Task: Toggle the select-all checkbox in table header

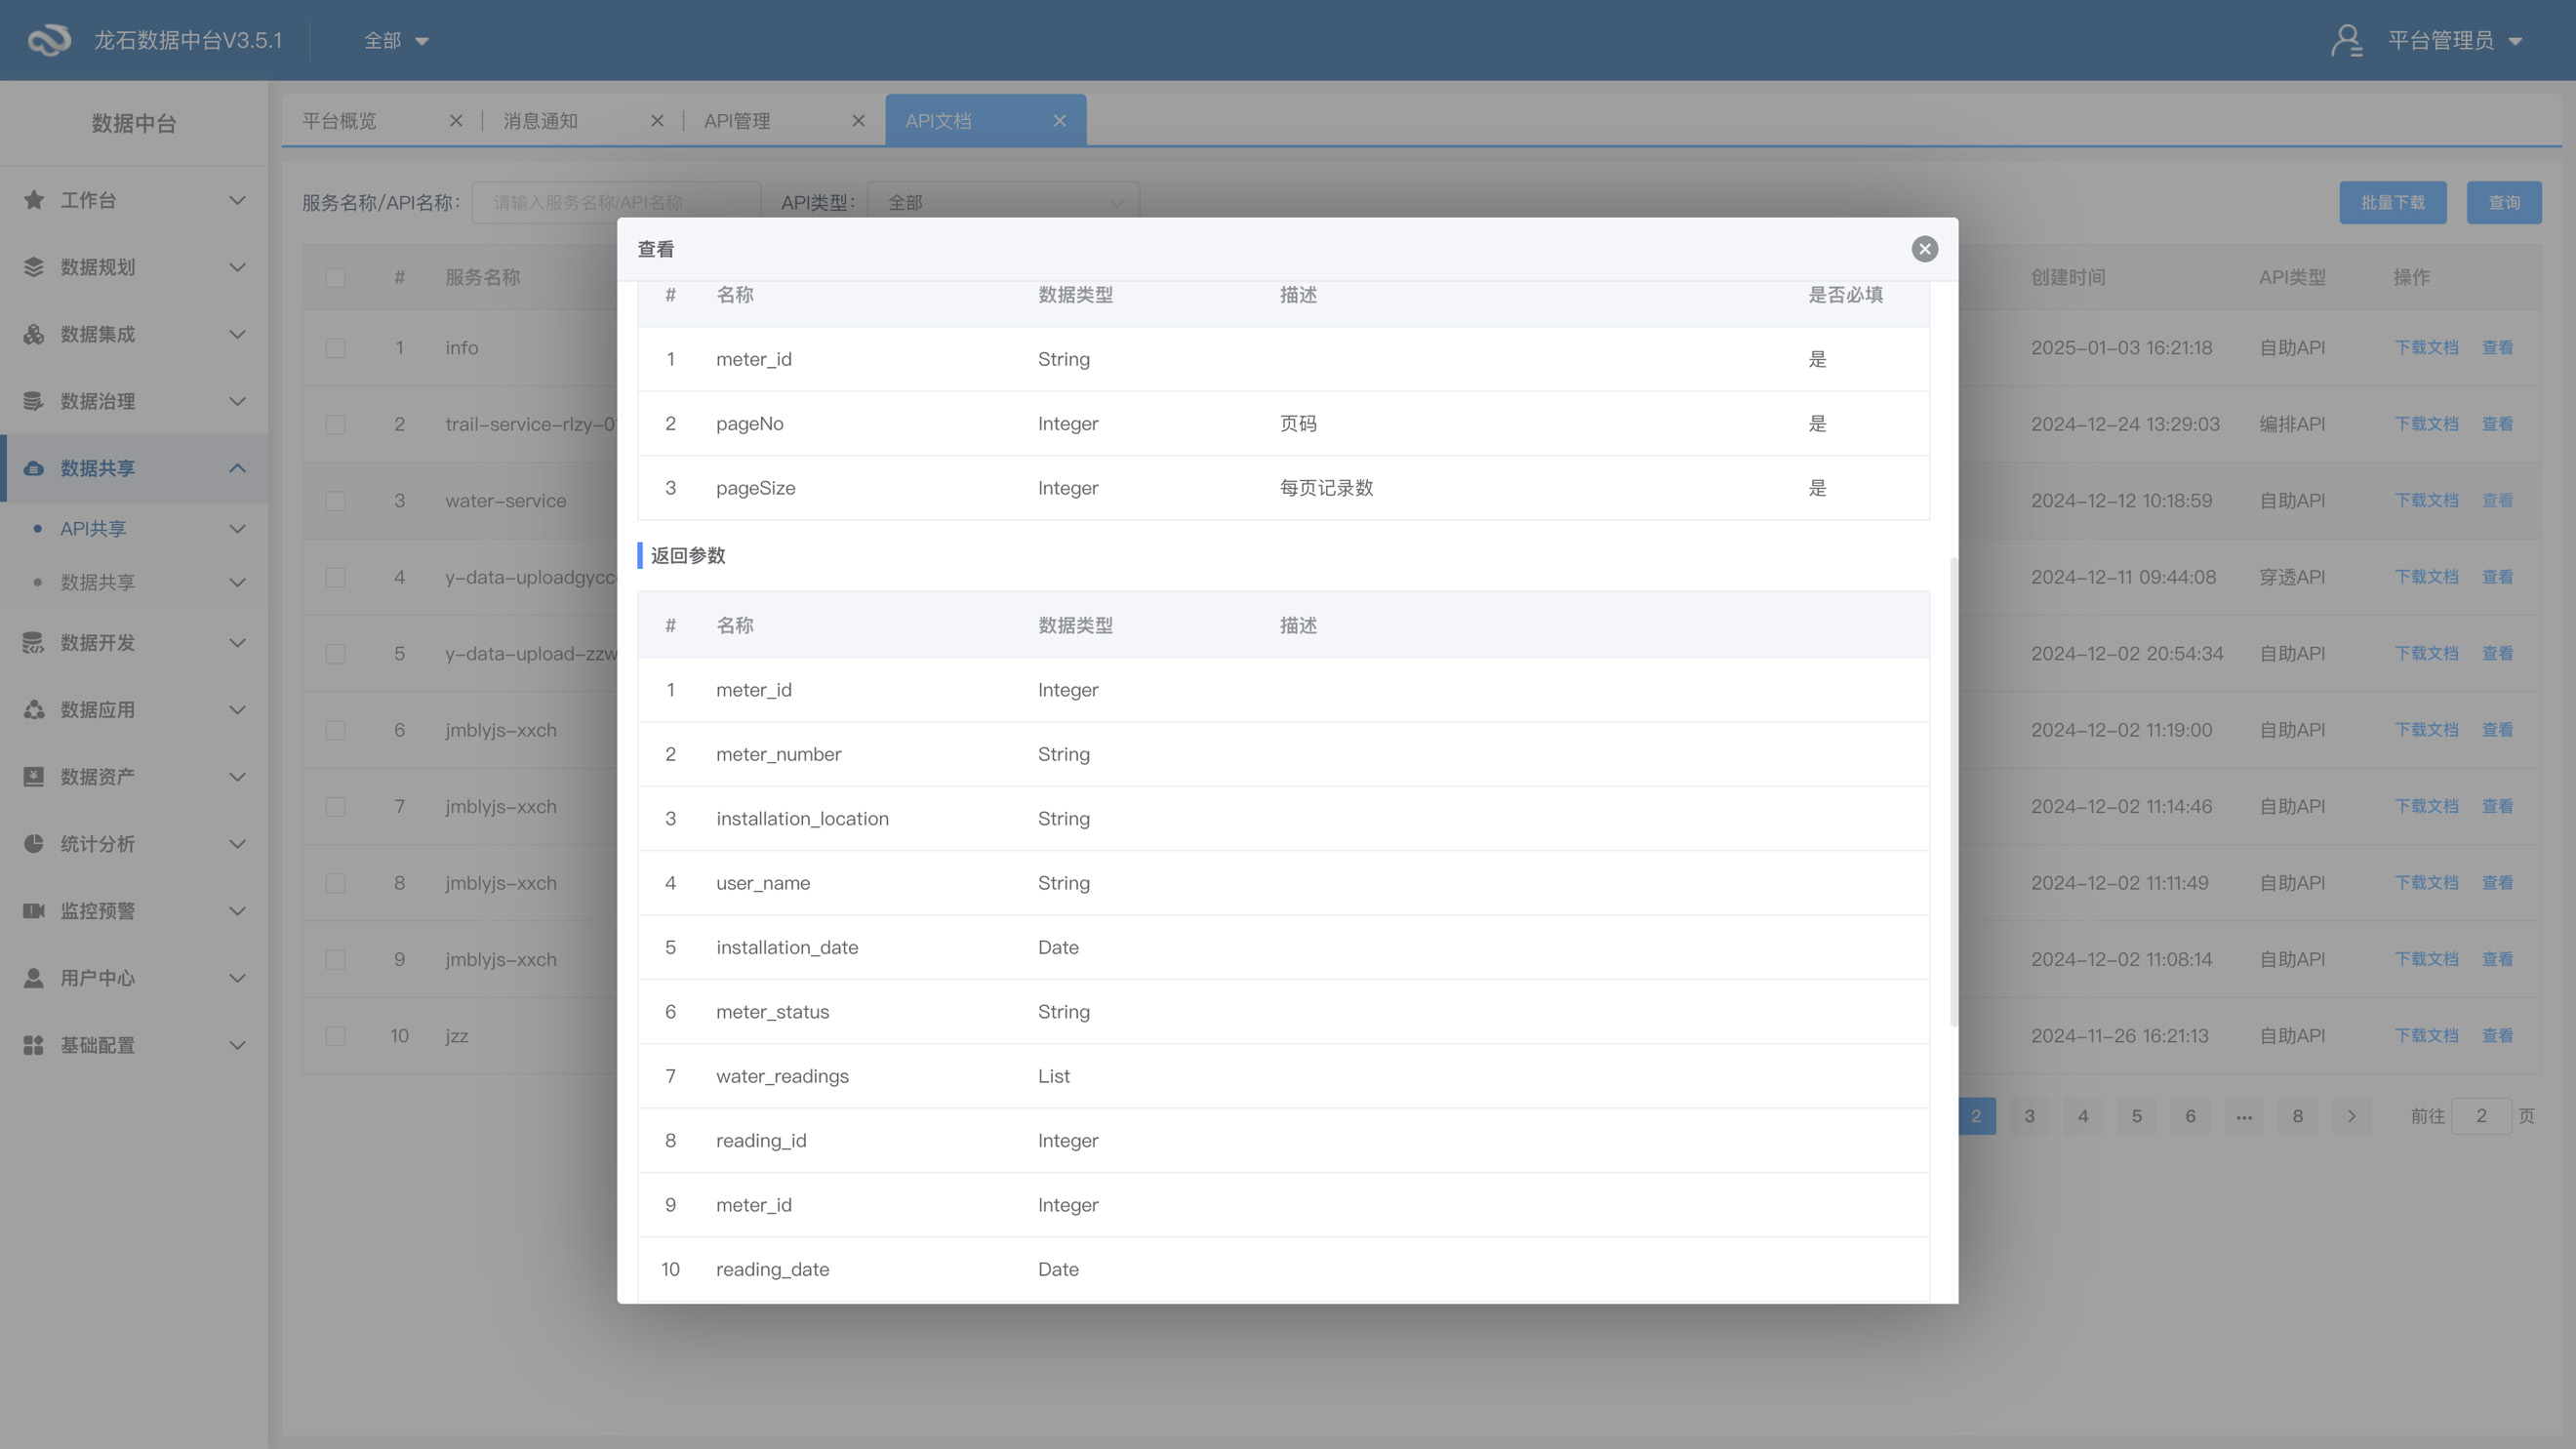Action: point(335,277)
